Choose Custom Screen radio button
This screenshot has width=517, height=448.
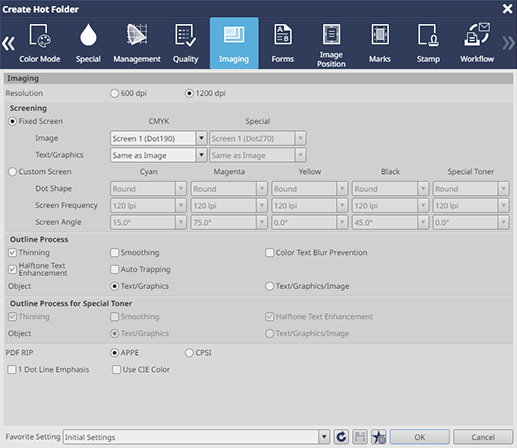tap(12, 172)
